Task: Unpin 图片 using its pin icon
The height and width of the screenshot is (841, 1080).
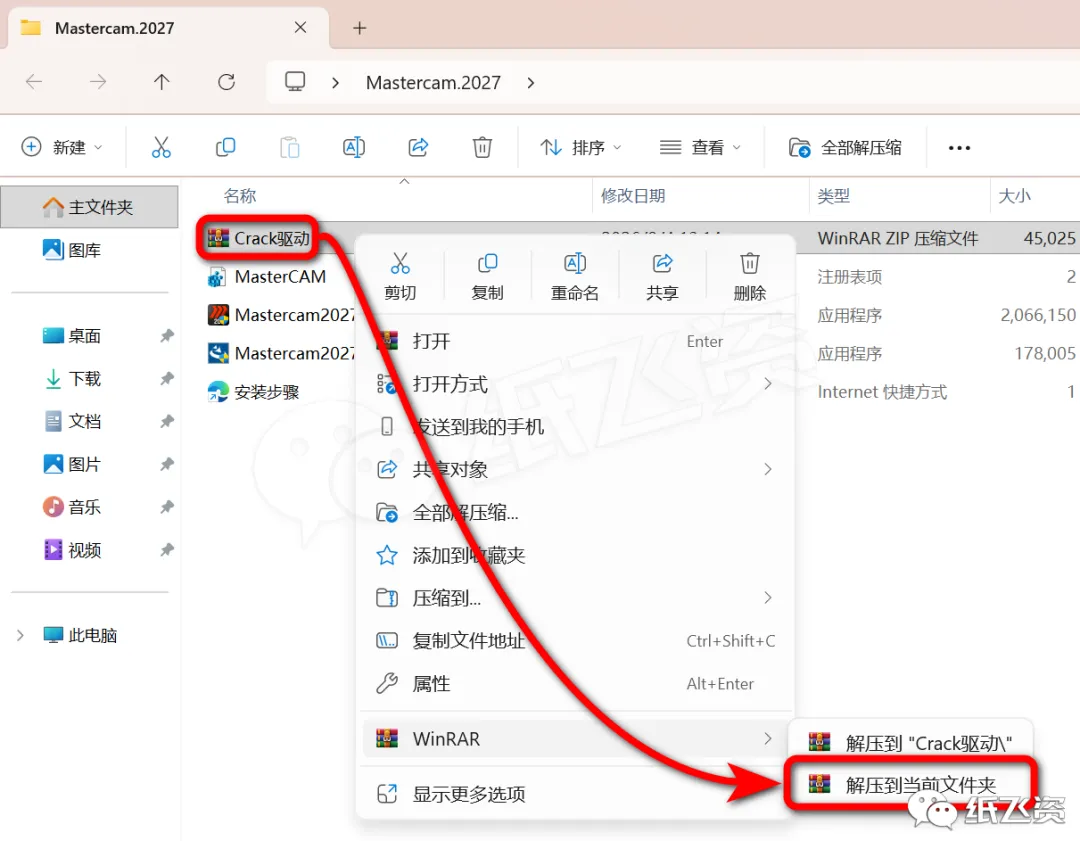Action: [167, 464]
